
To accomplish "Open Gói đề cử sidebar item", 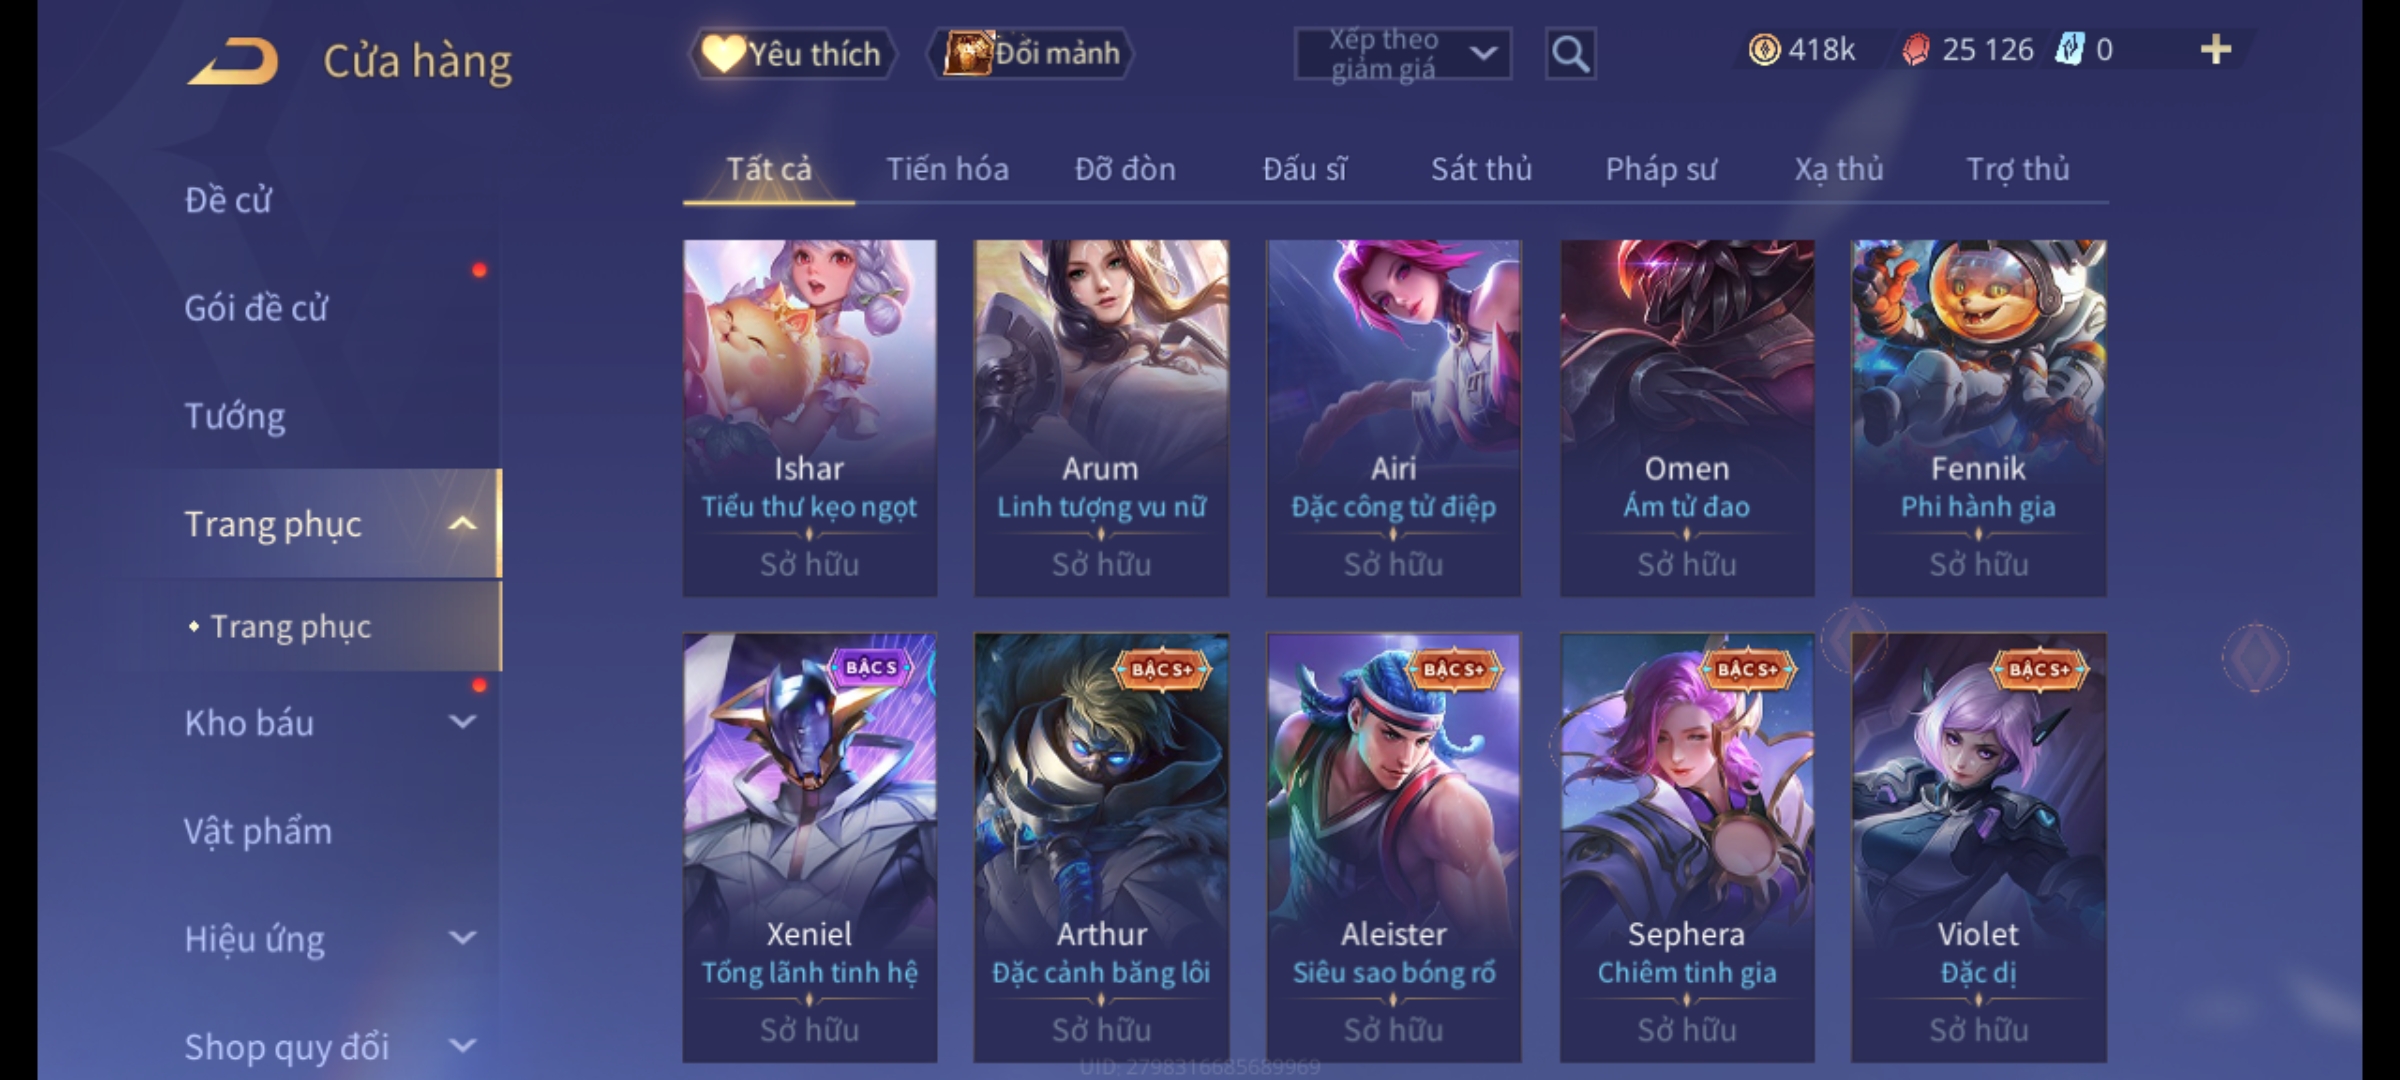I will (256, 308).
